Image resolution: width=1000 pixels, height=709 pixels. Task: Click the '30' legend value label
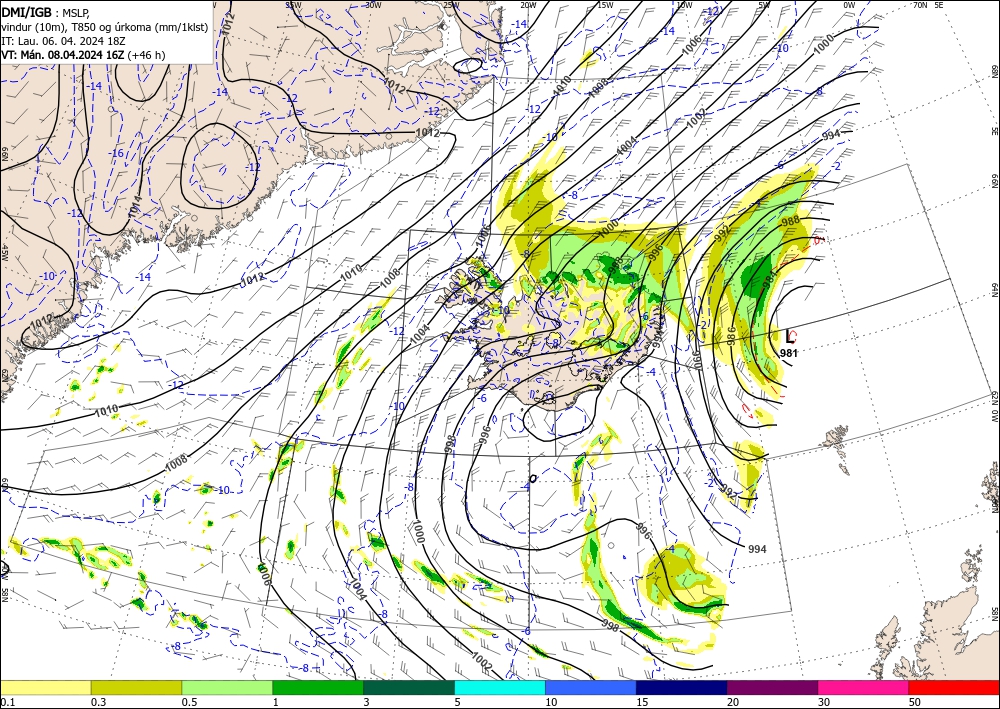[824, 702]
